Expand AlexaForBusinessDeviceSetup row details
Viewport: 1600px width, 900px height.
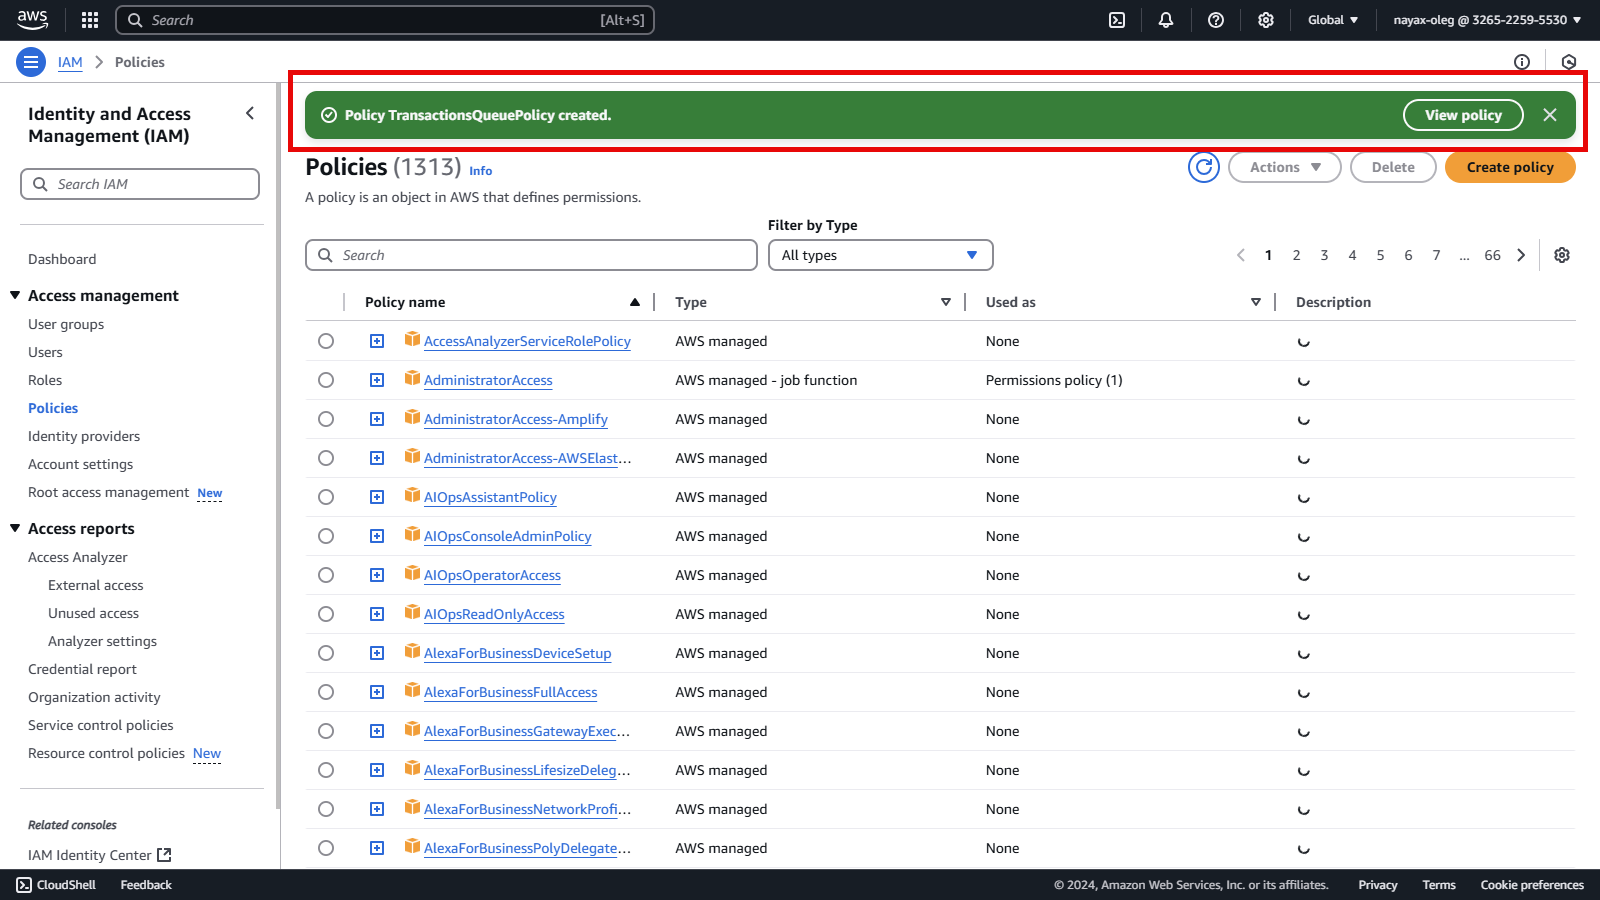[377, 653]
